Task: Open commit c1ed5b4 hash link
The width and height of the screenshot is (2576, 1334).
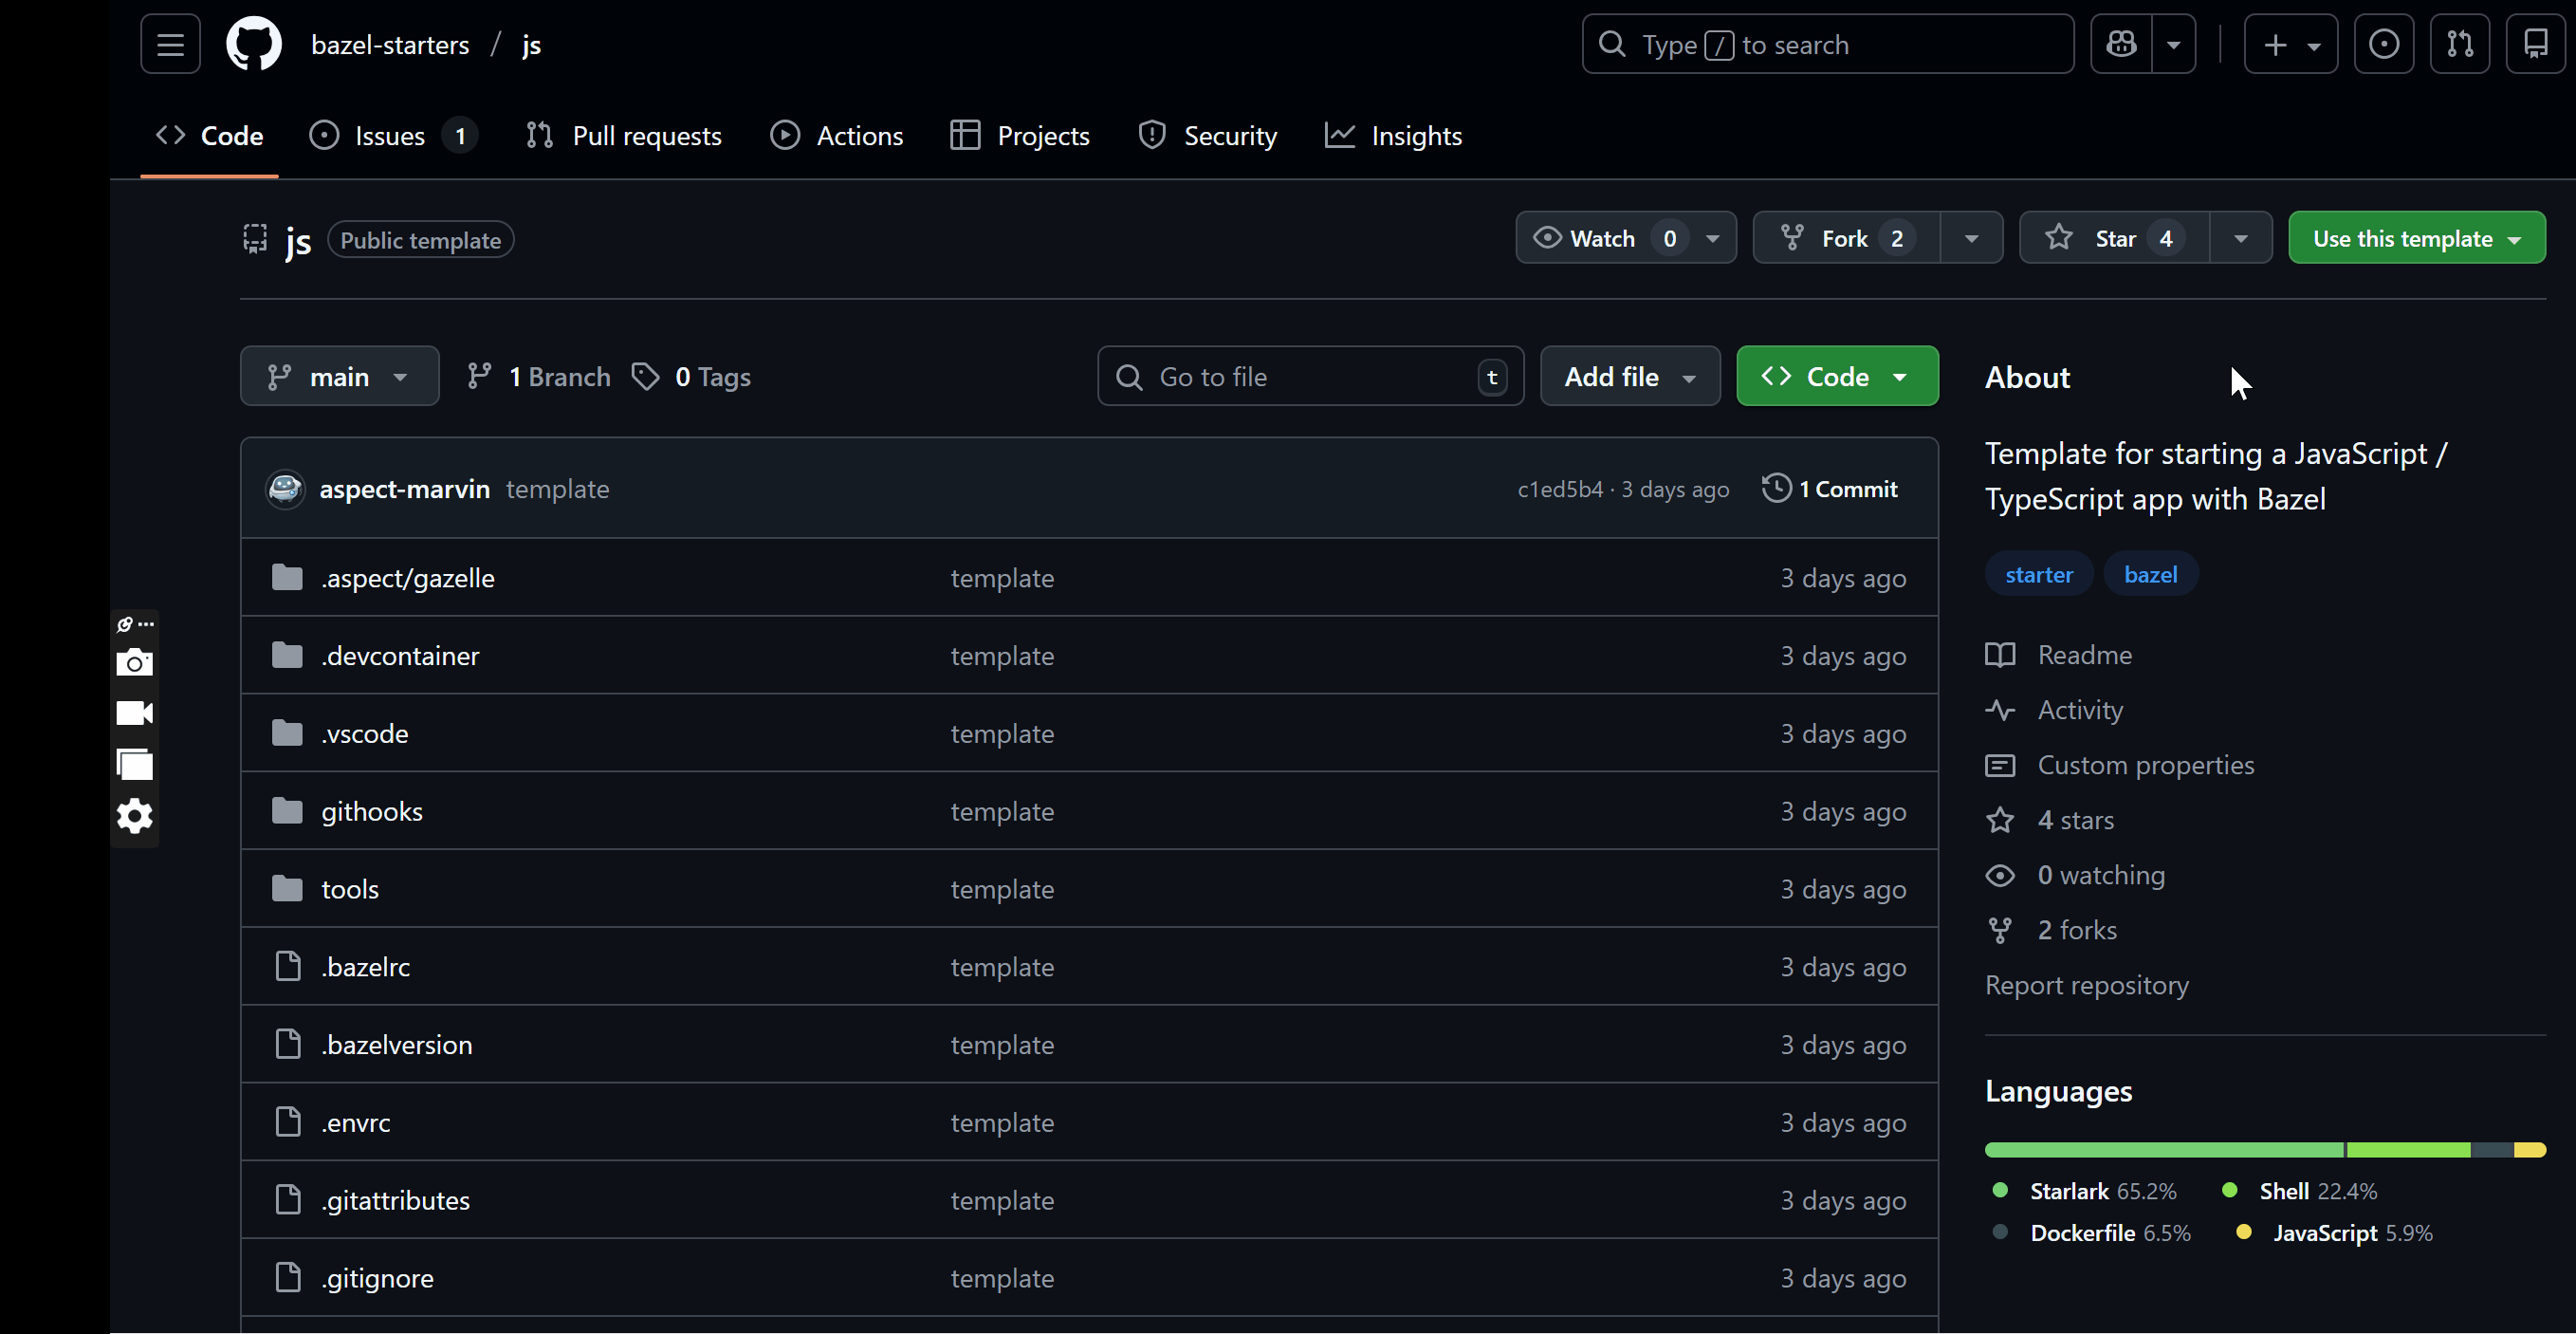Action: [x=1560, y=489]
